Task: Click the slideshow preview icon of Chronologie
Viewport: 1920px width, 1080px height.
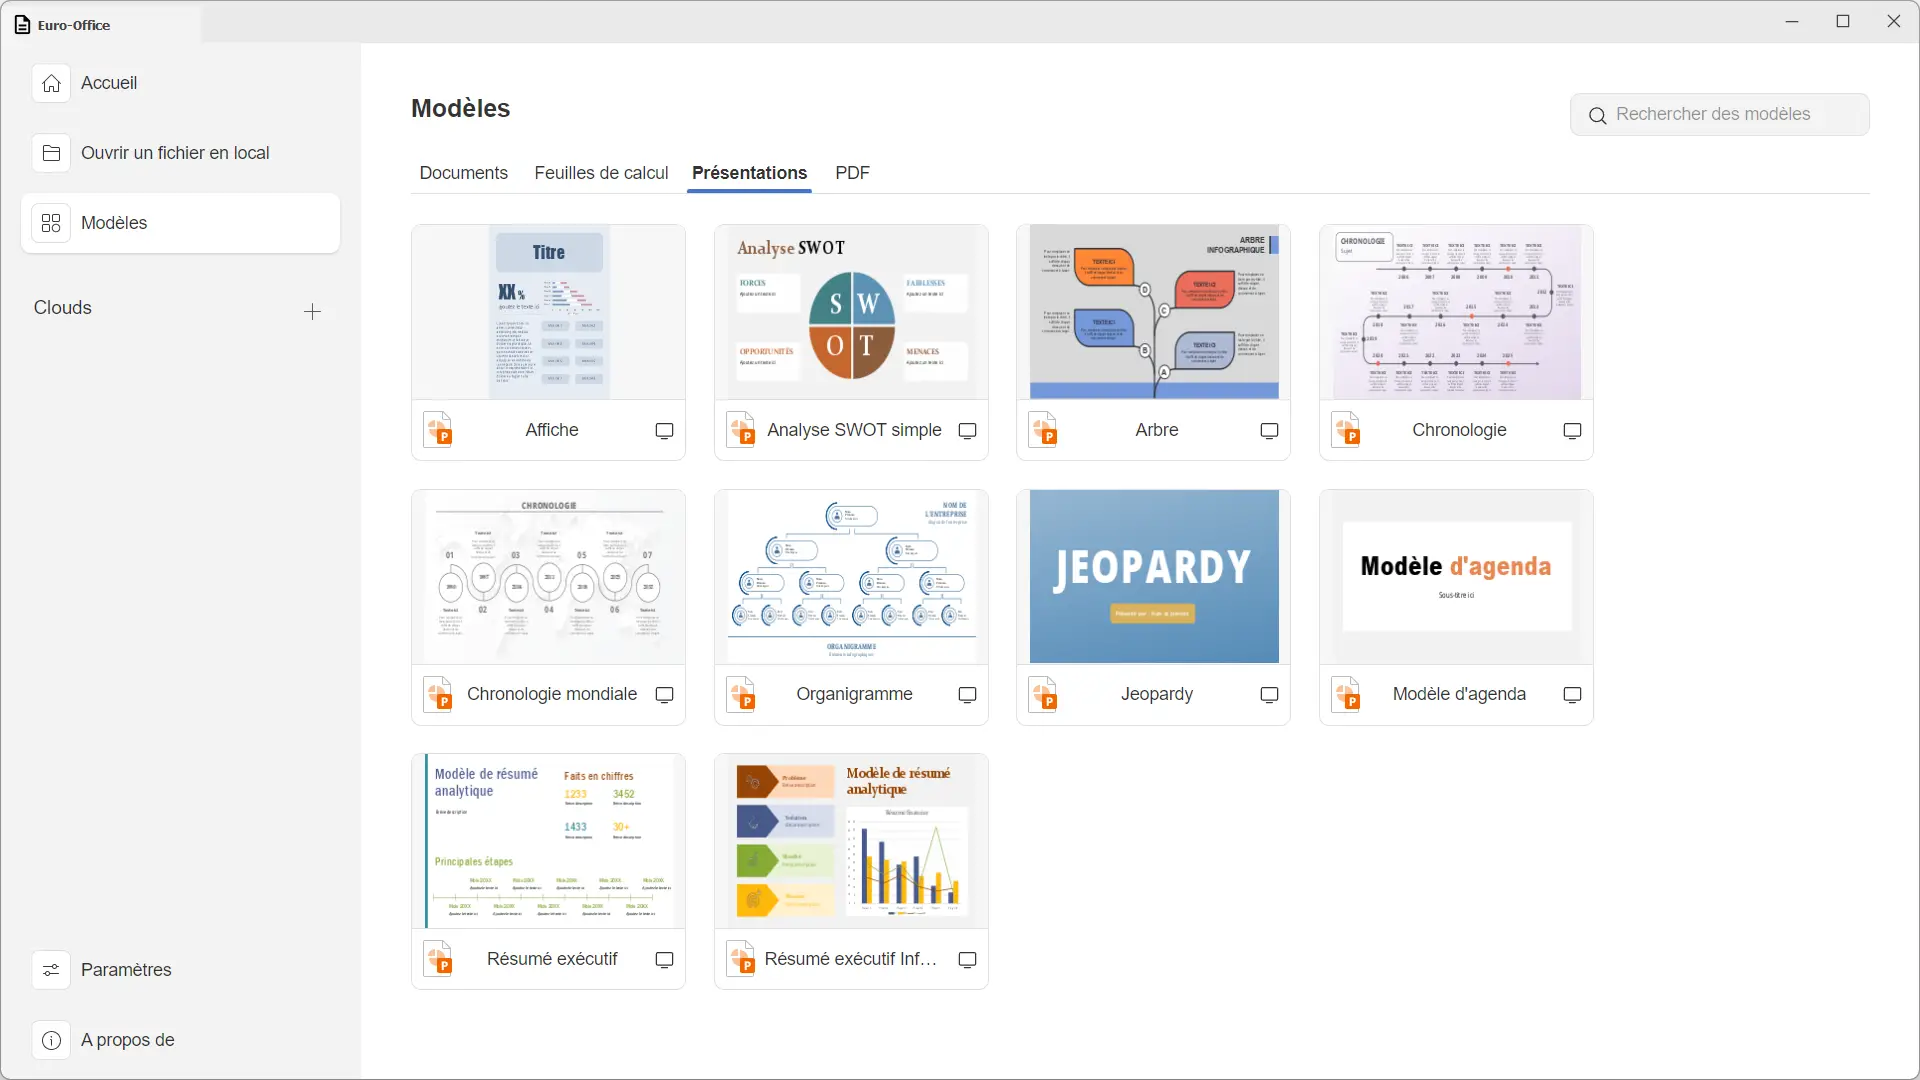Action: pos(1572,431)
